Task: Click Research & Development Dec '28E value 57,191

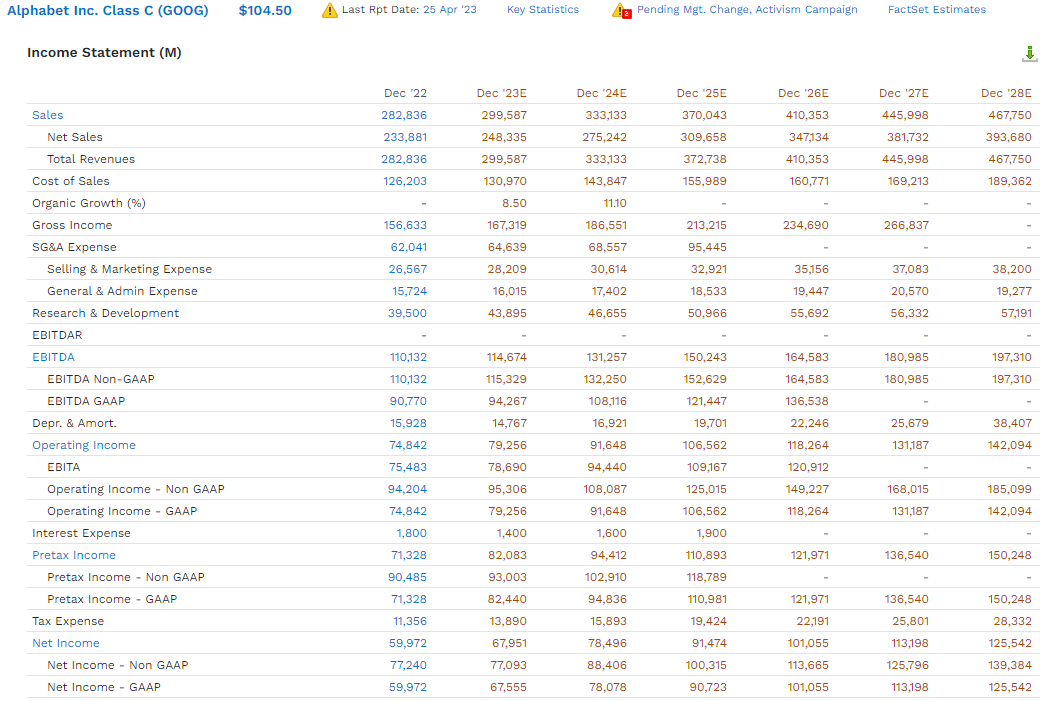Action: coord(1016,312)
